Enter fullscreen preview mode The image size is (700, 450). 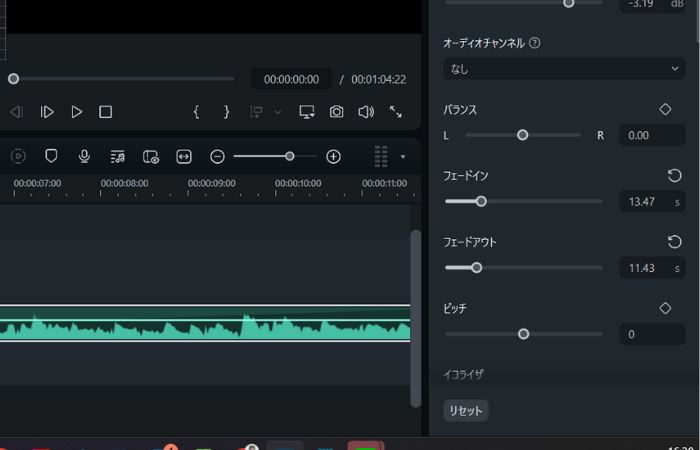[396, 112]
